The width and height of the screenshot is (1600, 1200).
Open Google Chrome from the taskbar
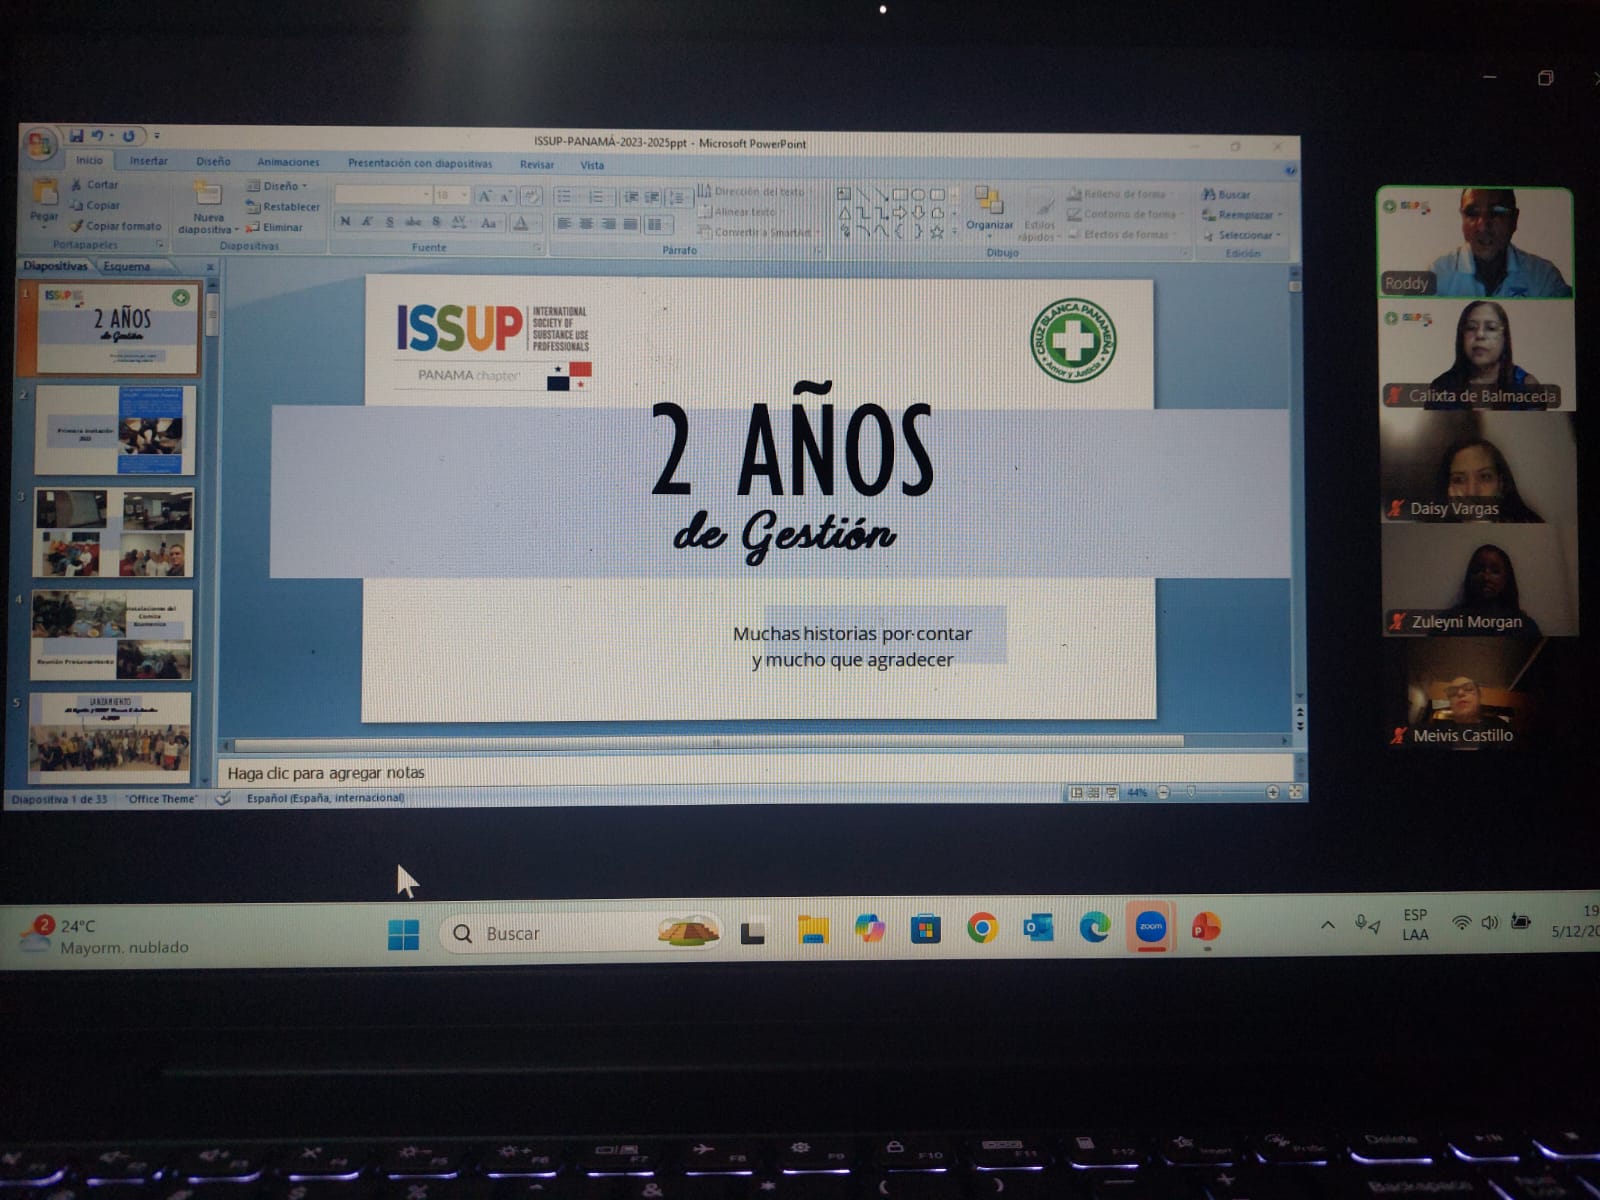tap(982, 929)
